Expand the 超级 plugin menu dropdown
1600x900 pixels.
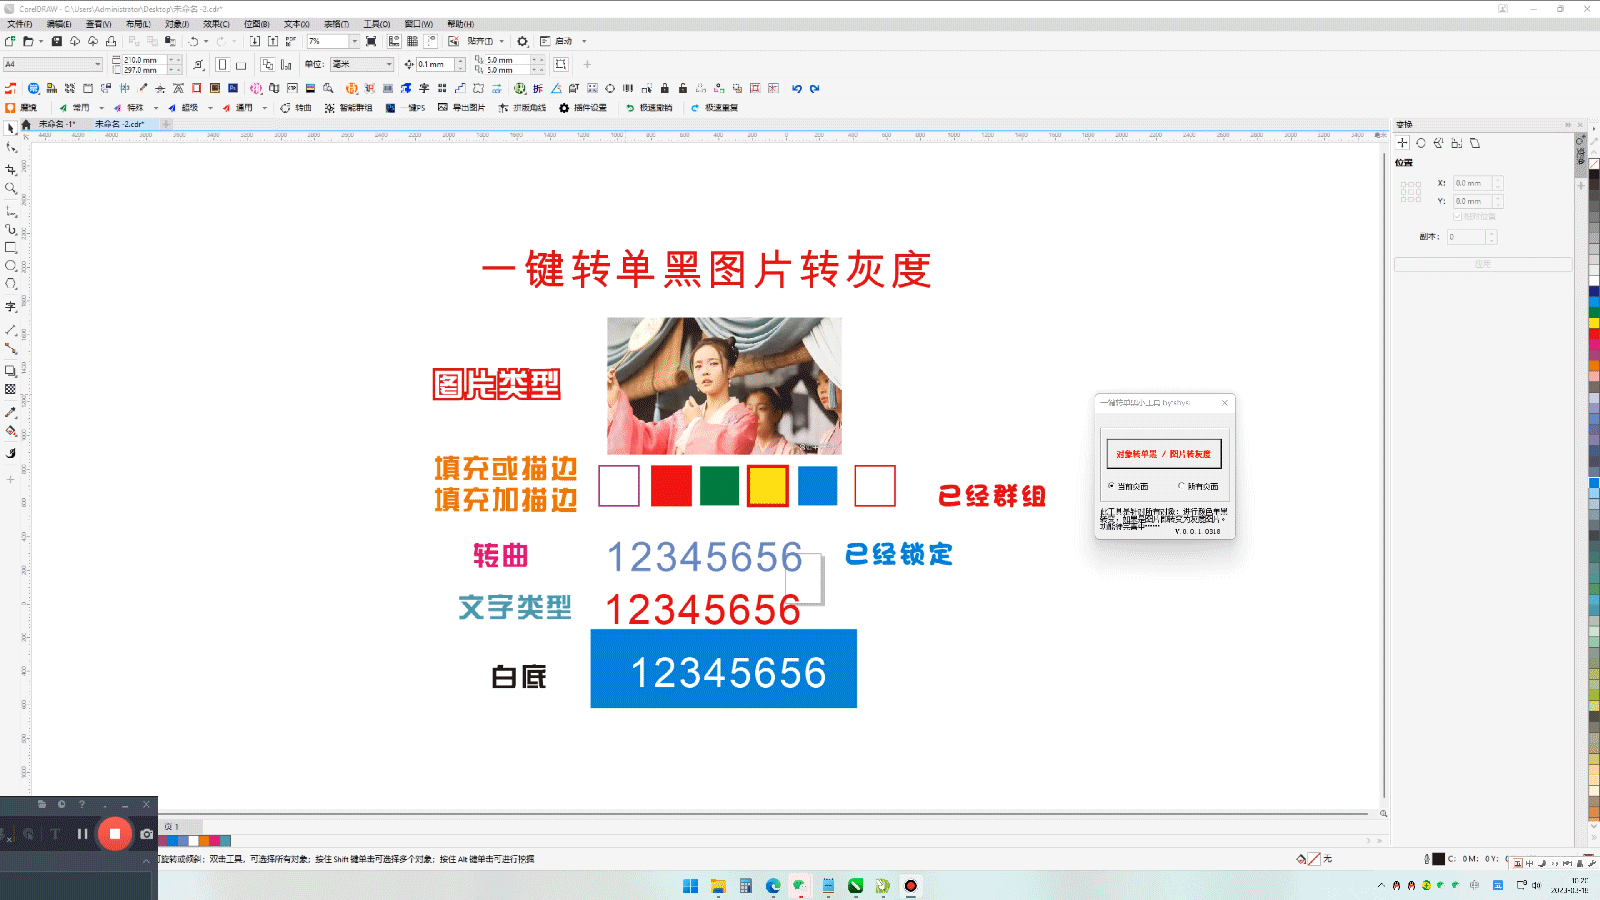tap(210, 107)
